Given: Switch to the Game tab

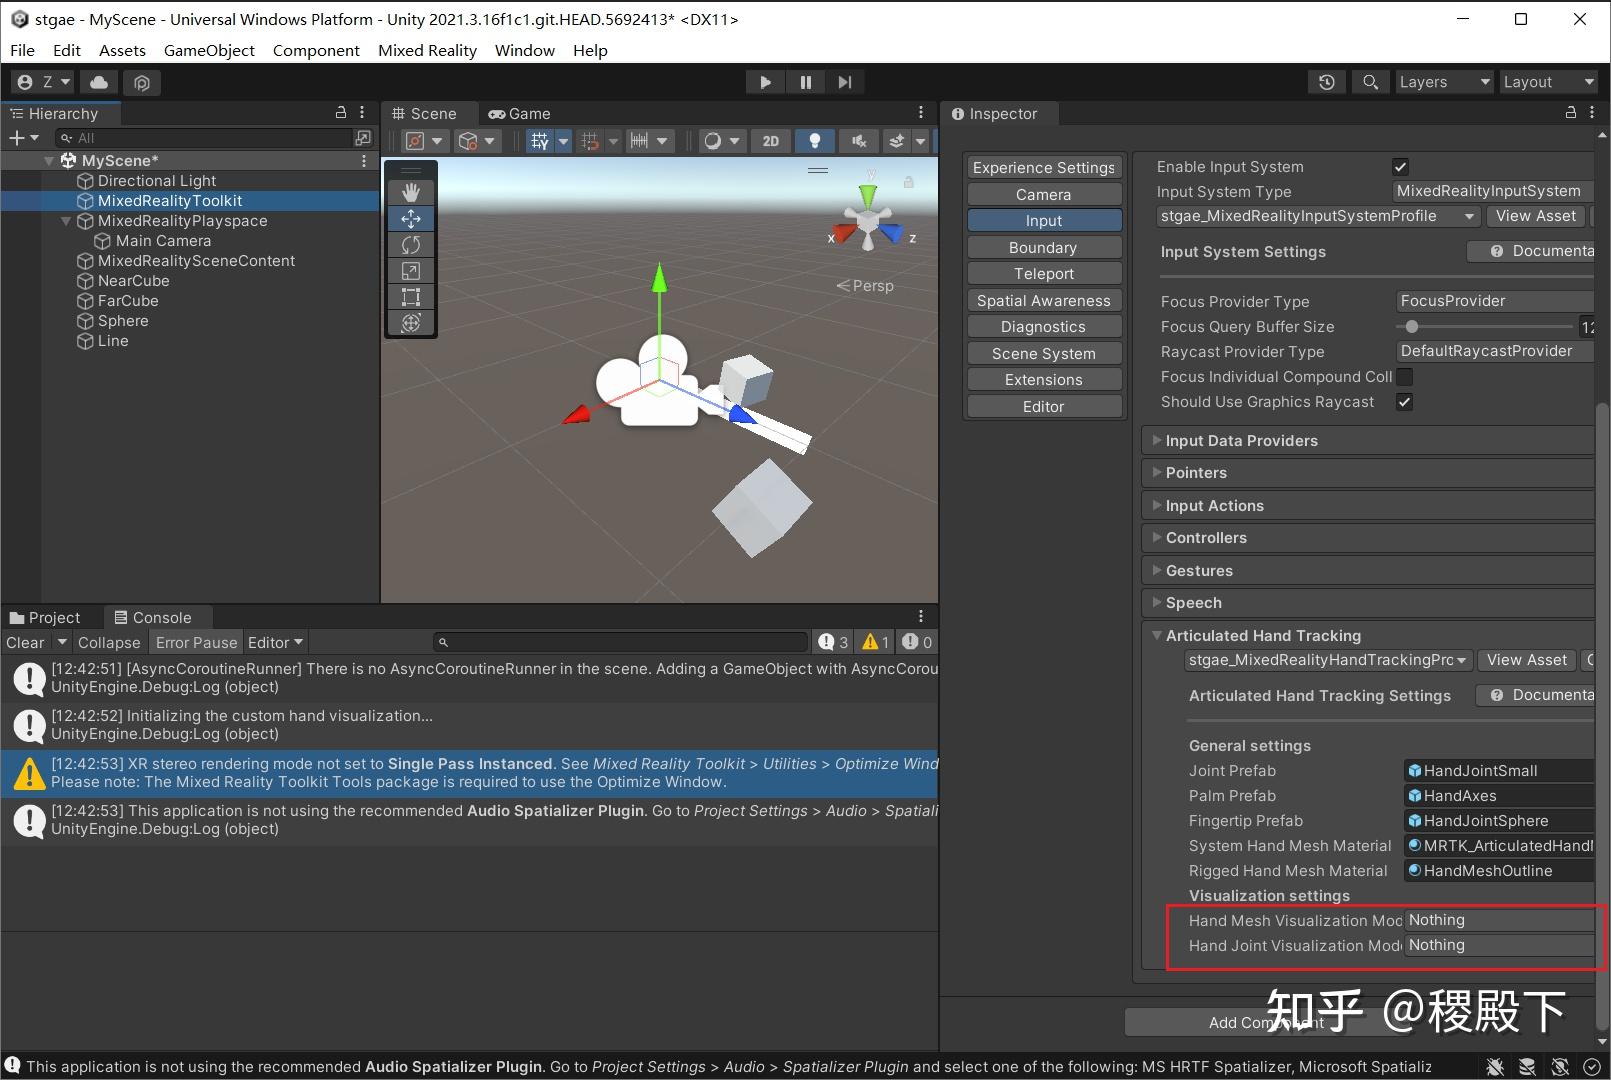Looking at the screenshot, I should 519,114.
